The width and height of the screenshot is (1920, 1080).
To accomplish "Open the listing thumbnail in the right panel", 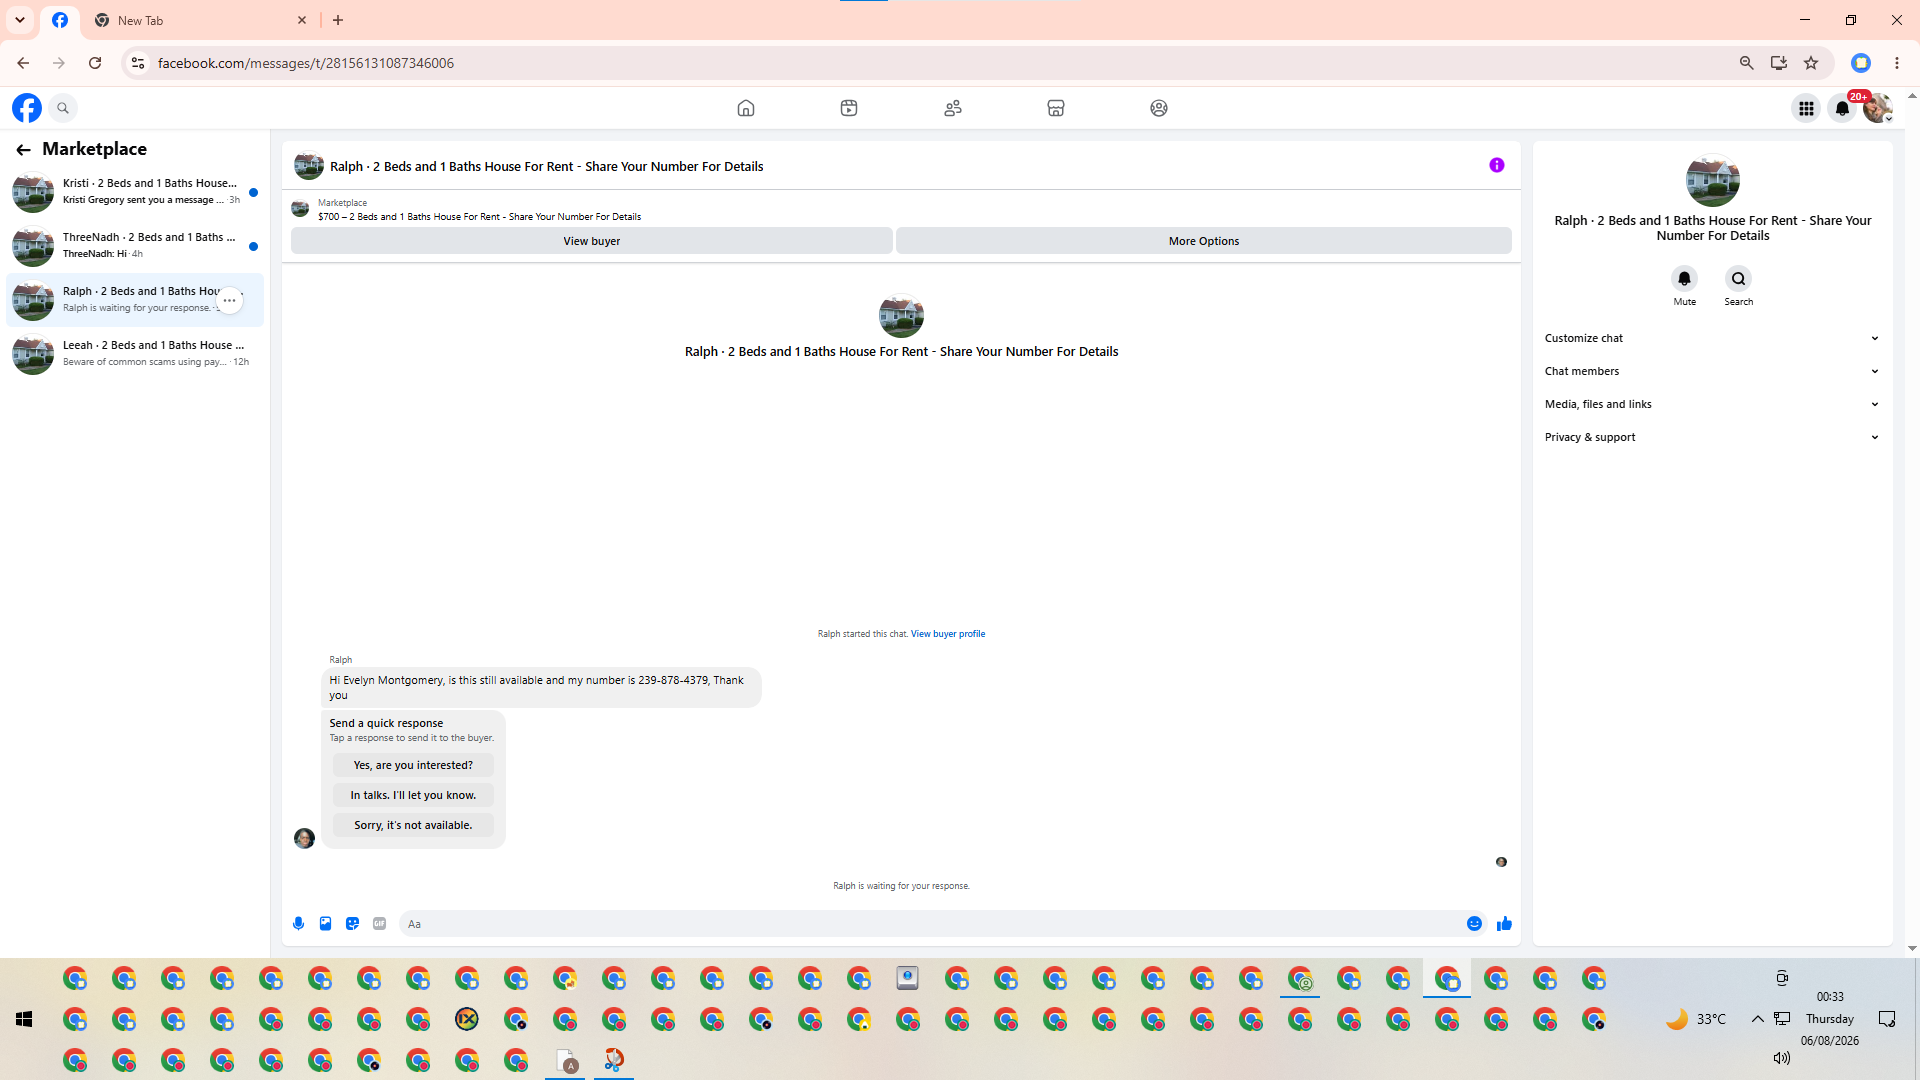I will (x=1713, y=180).
